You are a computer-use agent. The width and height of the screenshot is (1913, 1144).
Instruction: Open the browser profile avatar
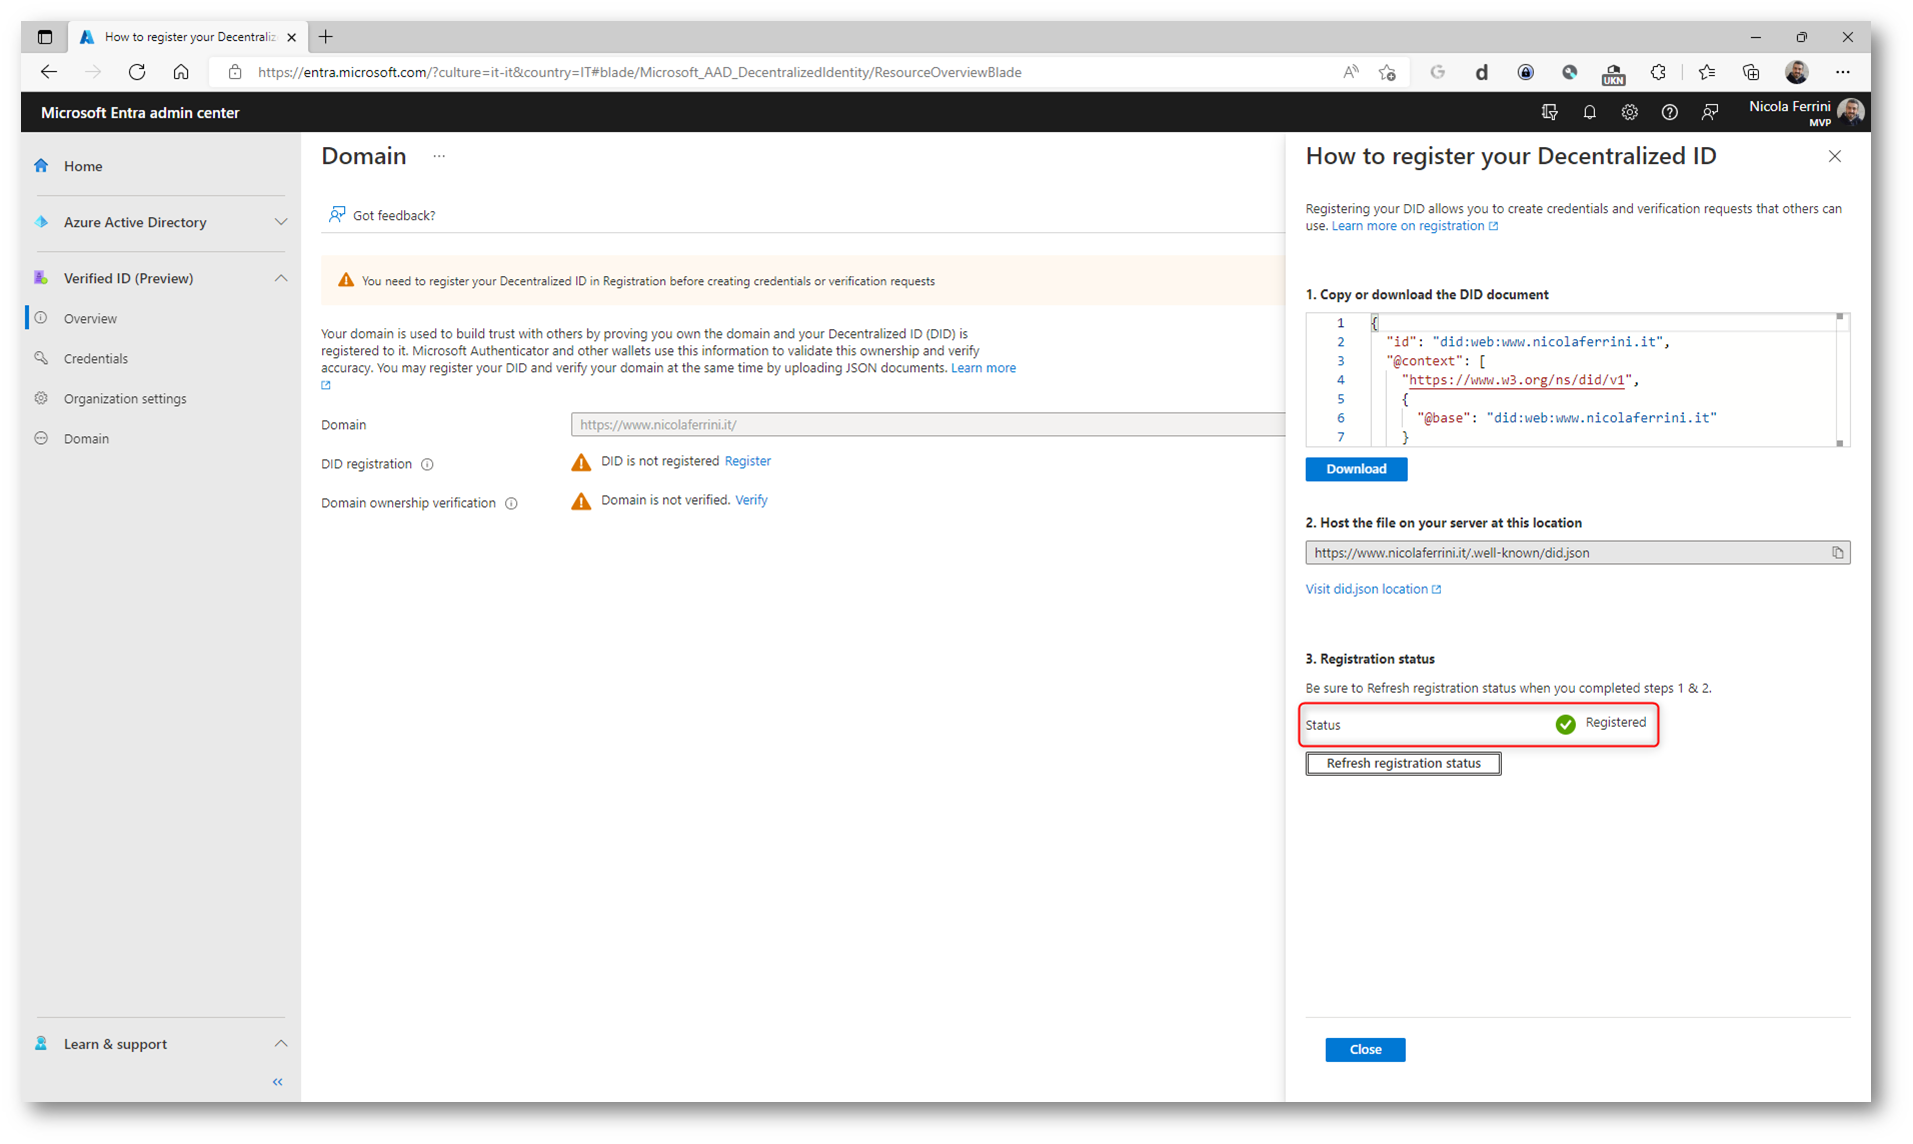(x=1797, y=72)
